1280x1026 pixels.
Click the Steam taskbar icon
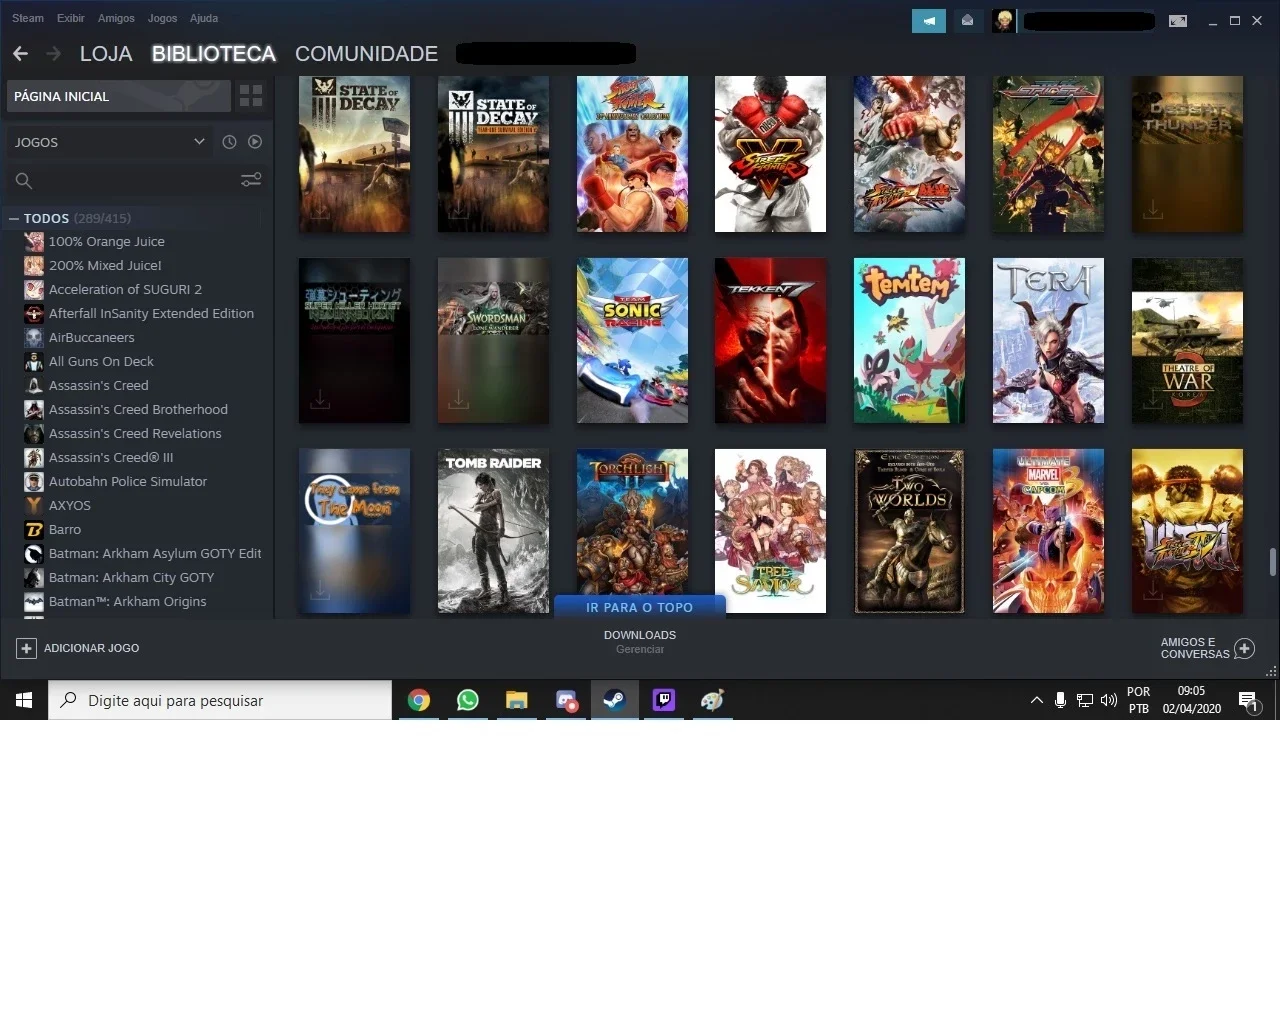click(614, 700)
